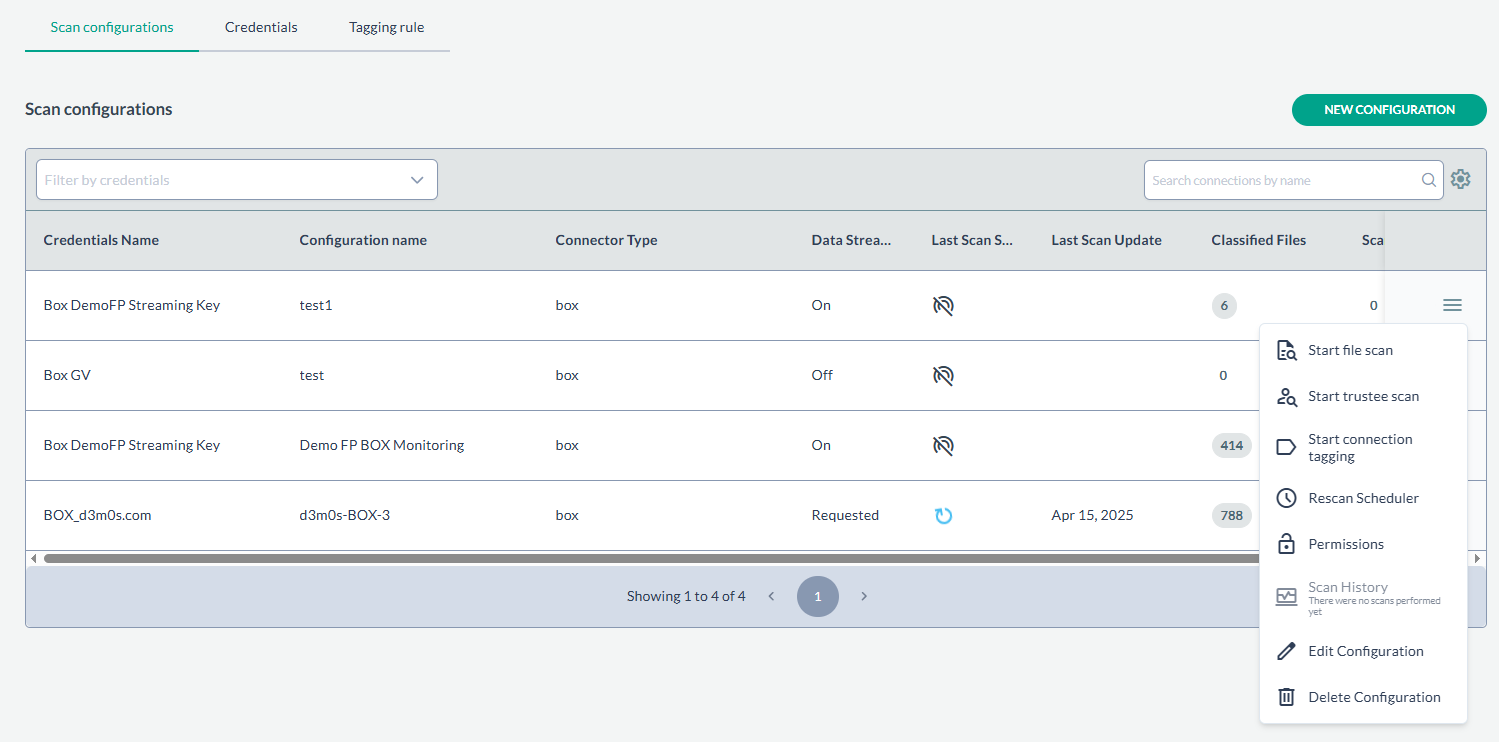
Task: Click the Delete Configuration trash icon
Action: 1287,697
